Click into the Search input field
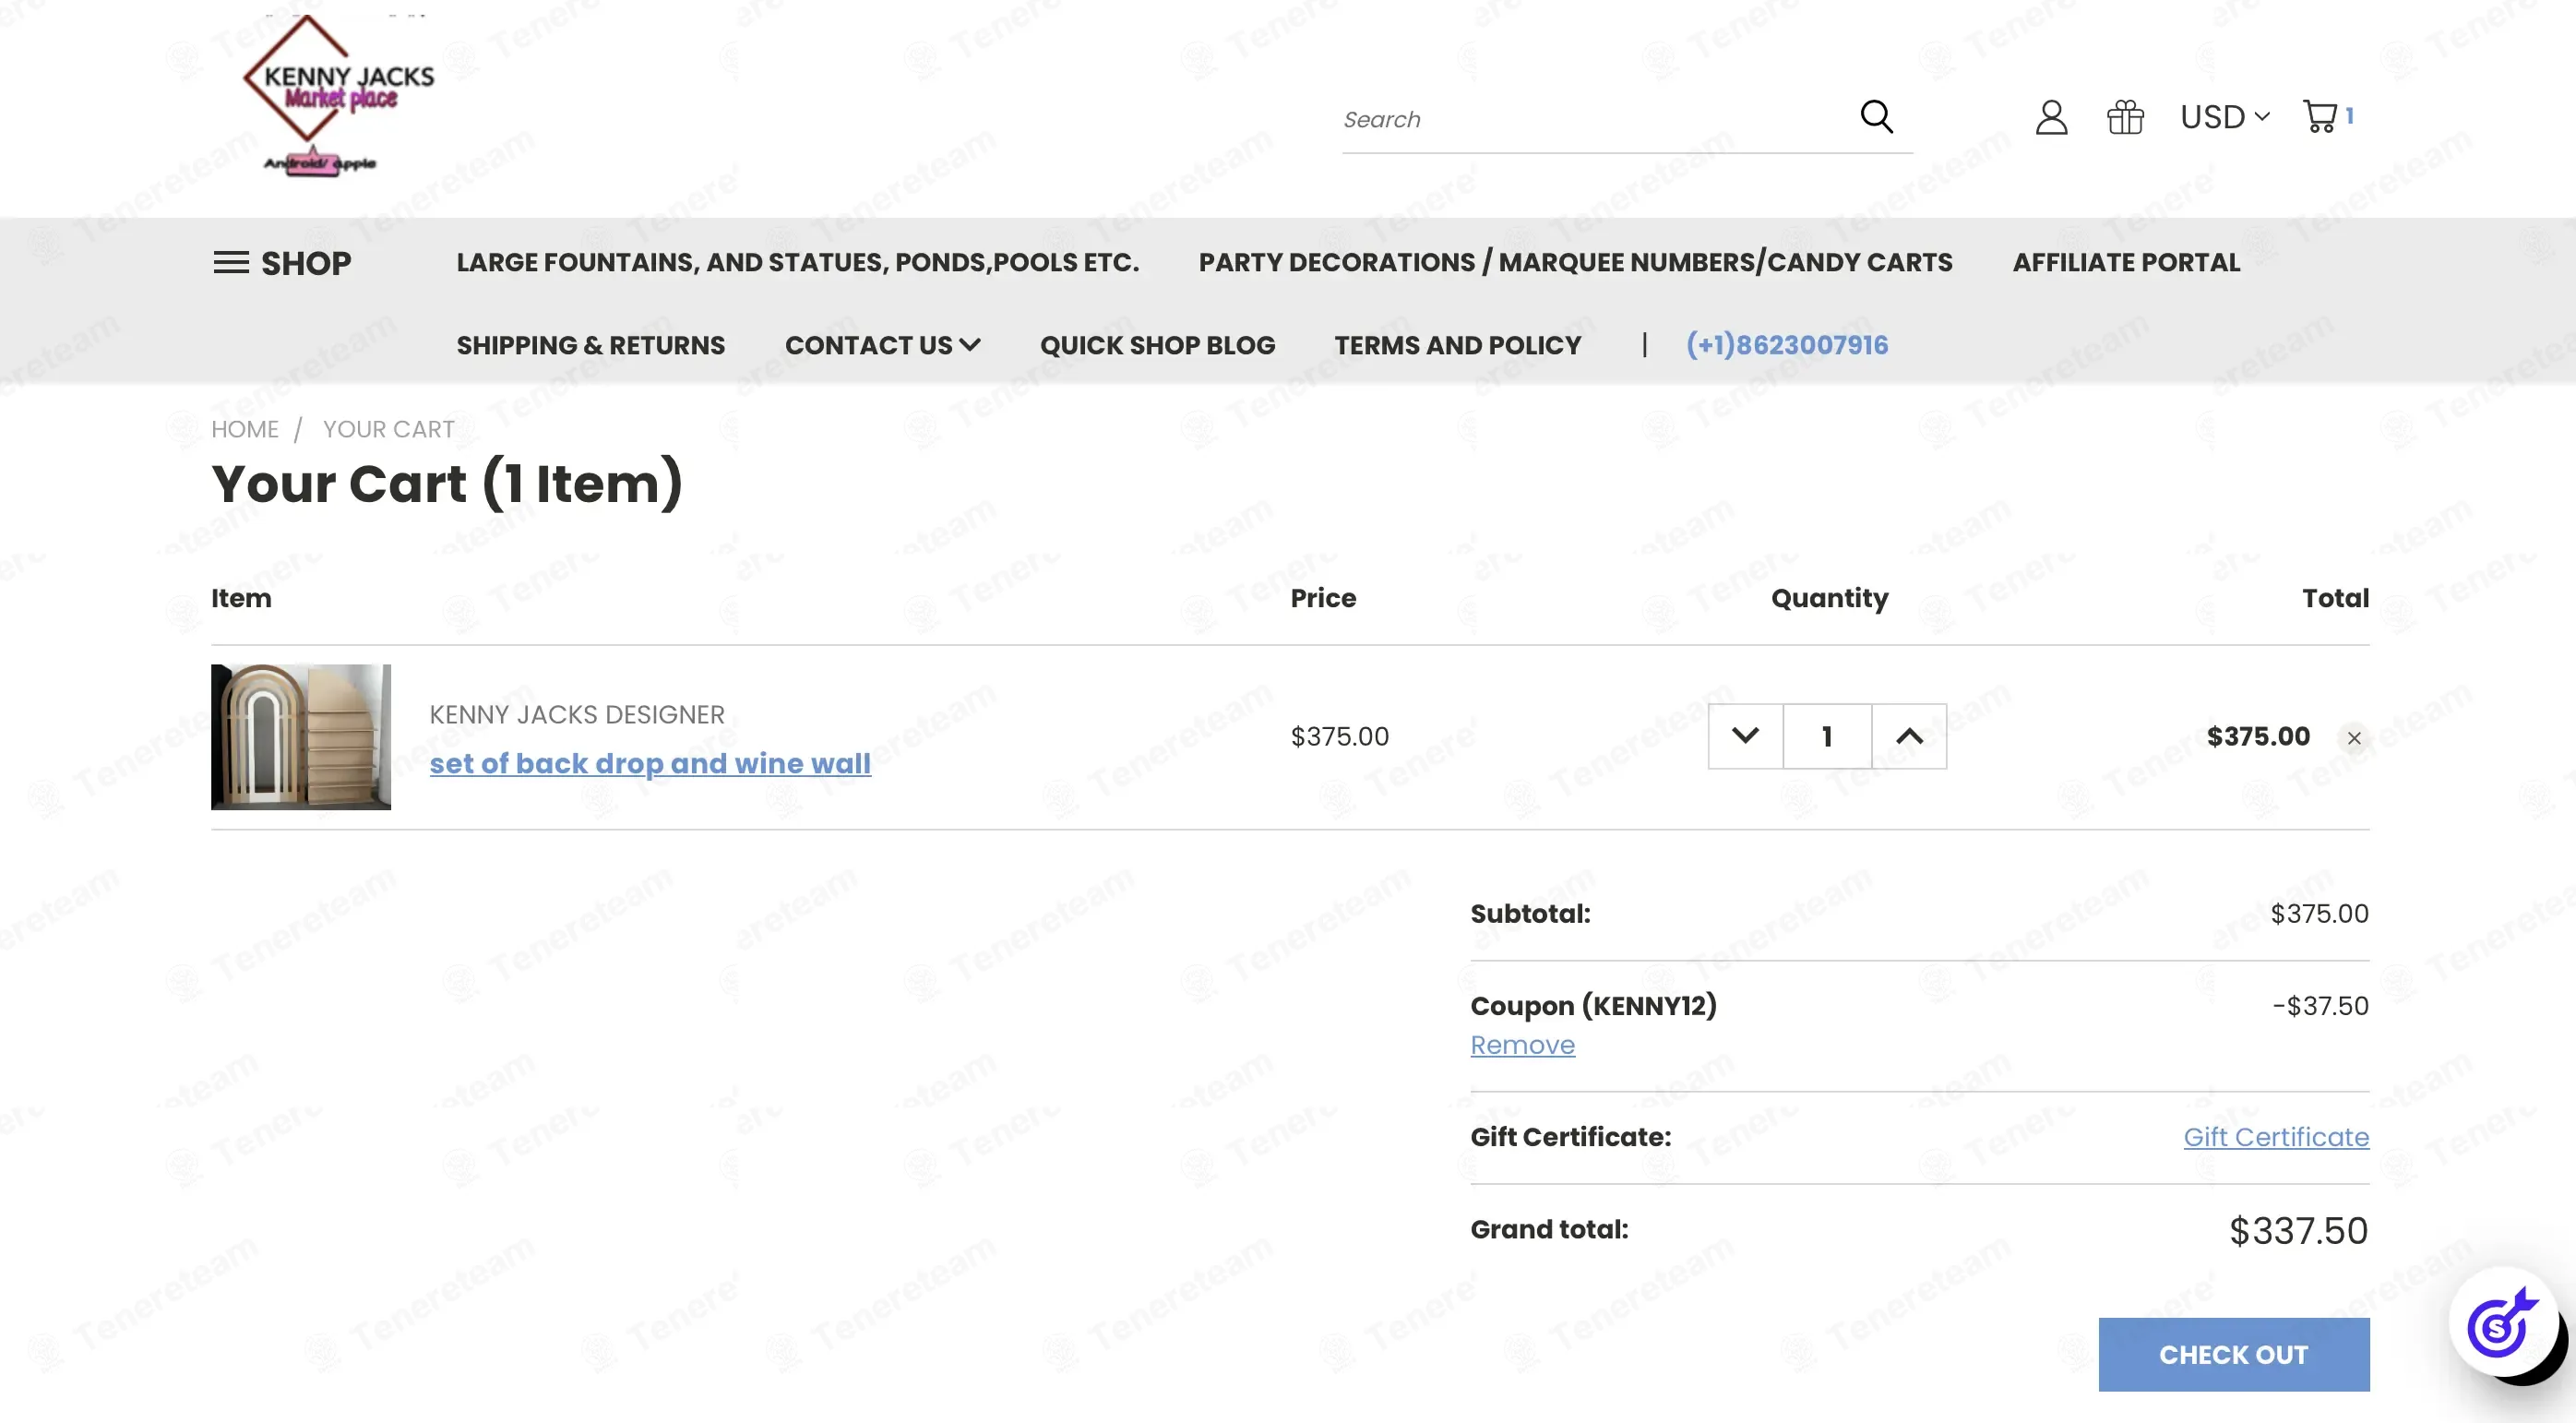The width and height of the screenshot is (2576, 1423). click(1595, 119)
